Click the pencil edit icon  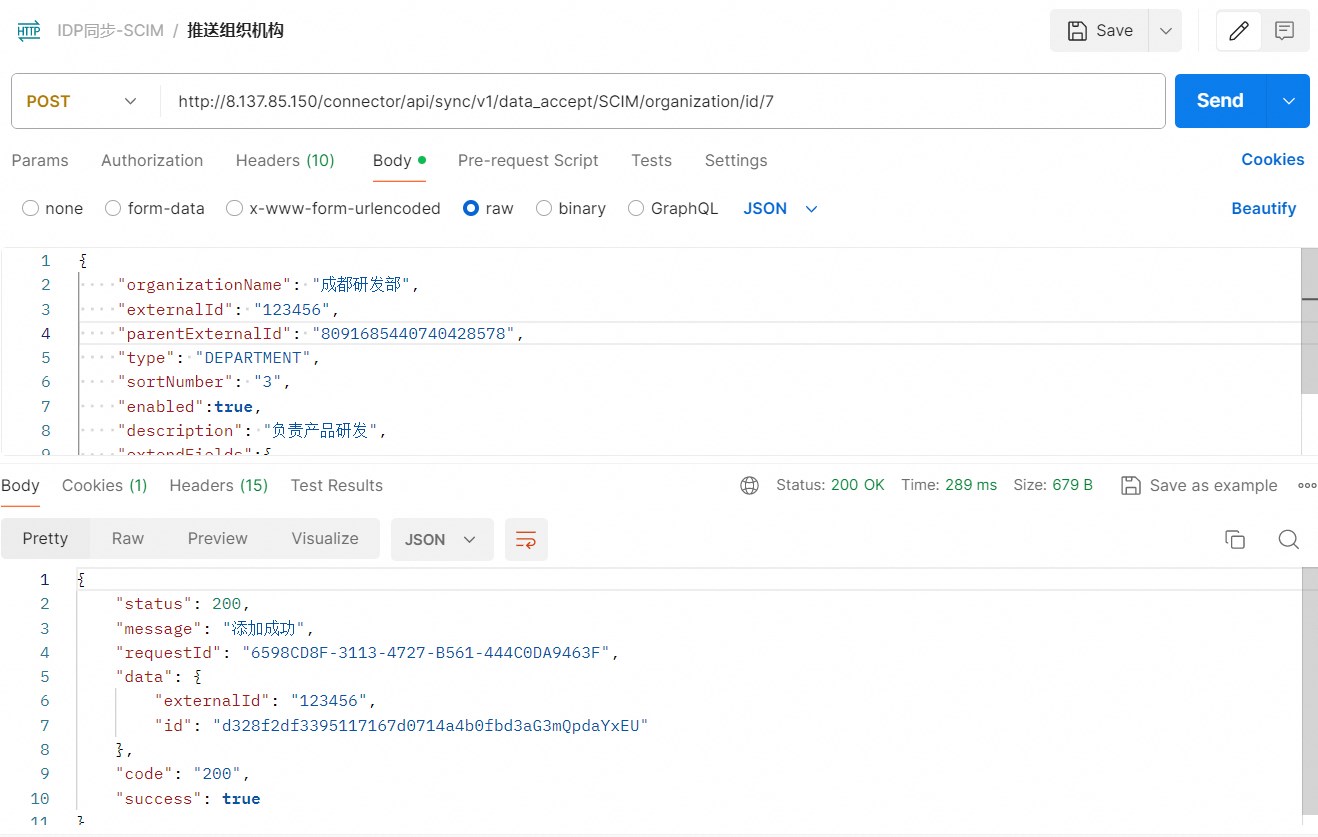1238,31
